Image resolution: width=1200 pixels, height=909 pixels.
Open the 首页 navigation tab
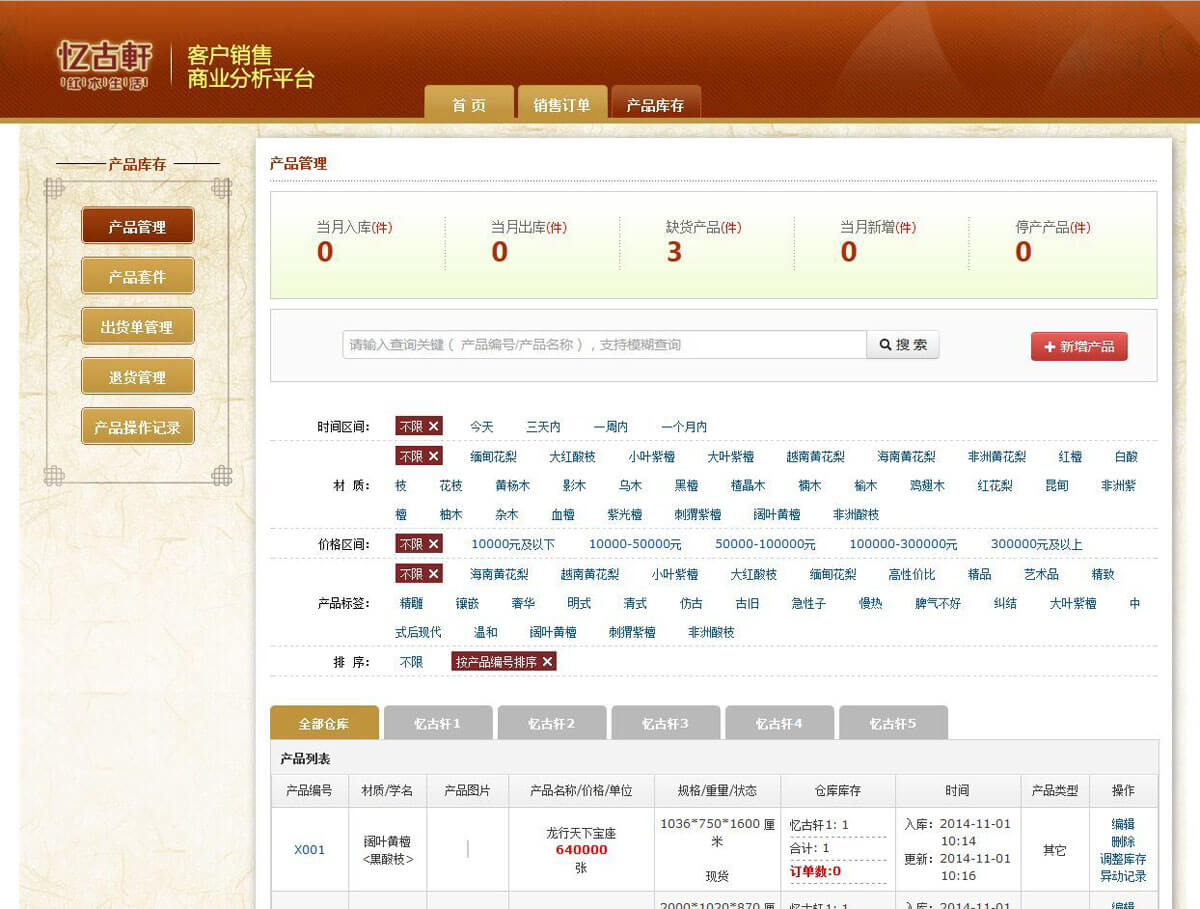pyautogui.click(x=468, y=105)
